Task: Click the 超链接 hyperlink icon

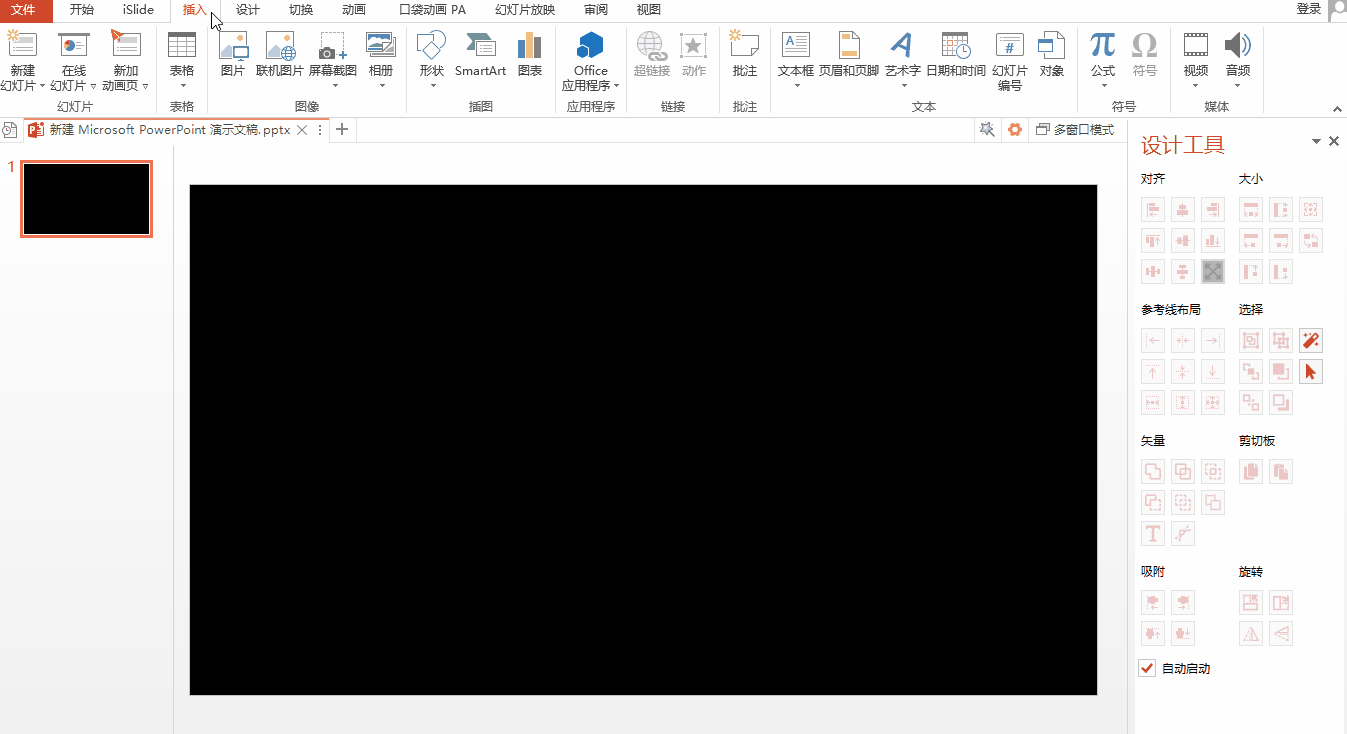Action: click(651, 55)
